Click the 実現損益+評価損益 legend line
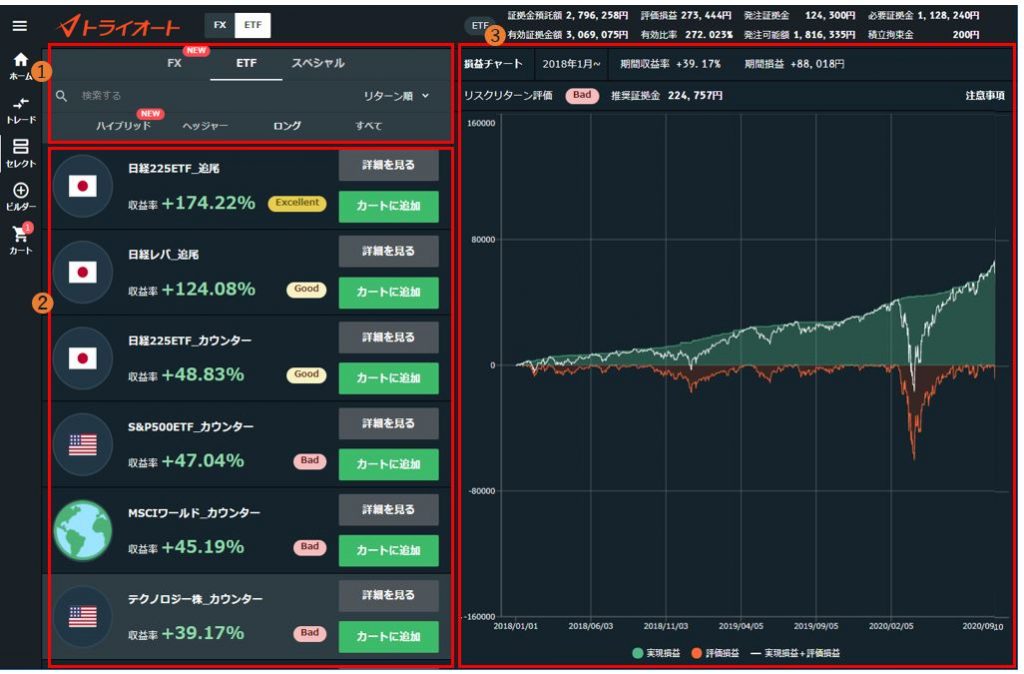Screen dimensions: 1024x674 point(795,653)
